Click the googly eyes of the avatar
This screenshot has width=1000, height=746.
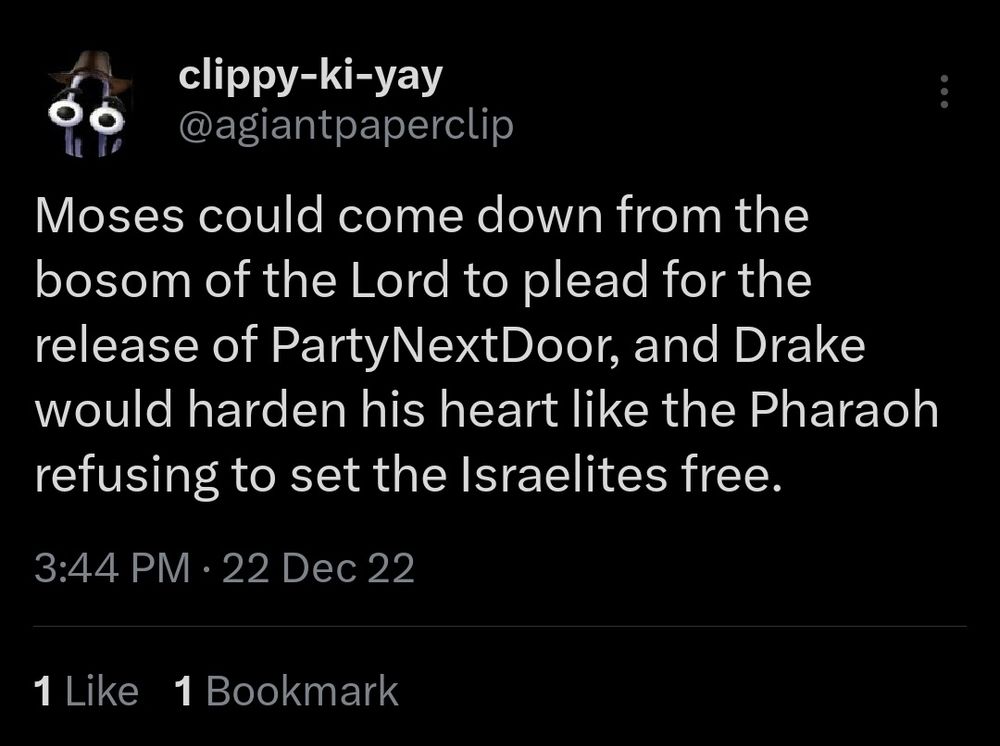(x=87, y=116)
